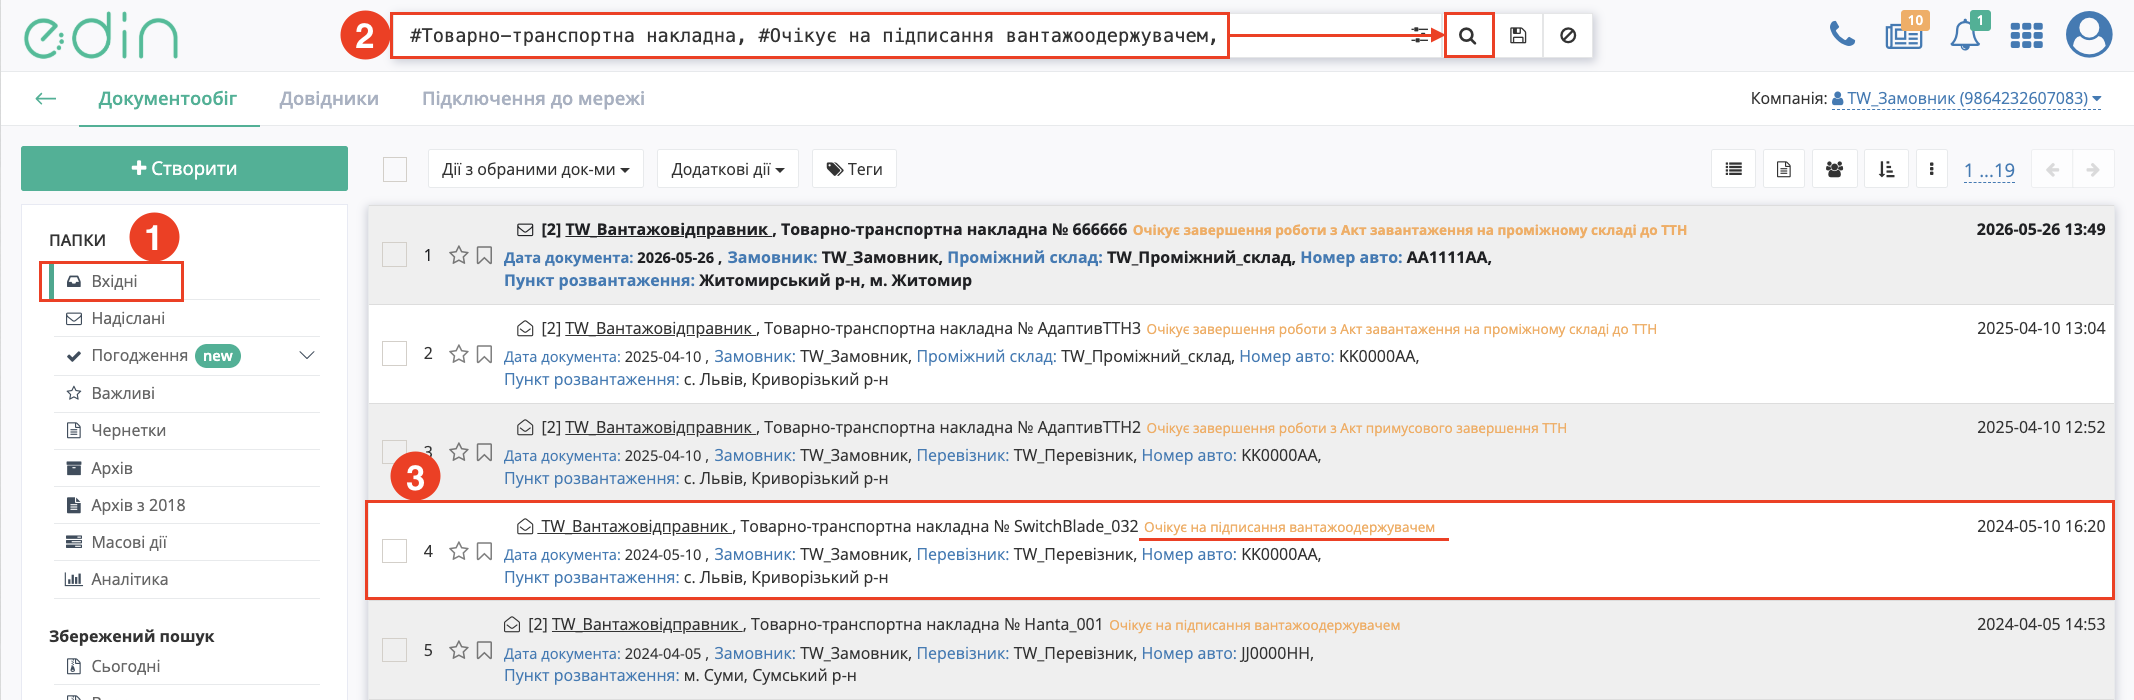The image size is (2134, 700).
Task: Open the Архів folder
Action: pyautogui.click(x=111, y=468)
